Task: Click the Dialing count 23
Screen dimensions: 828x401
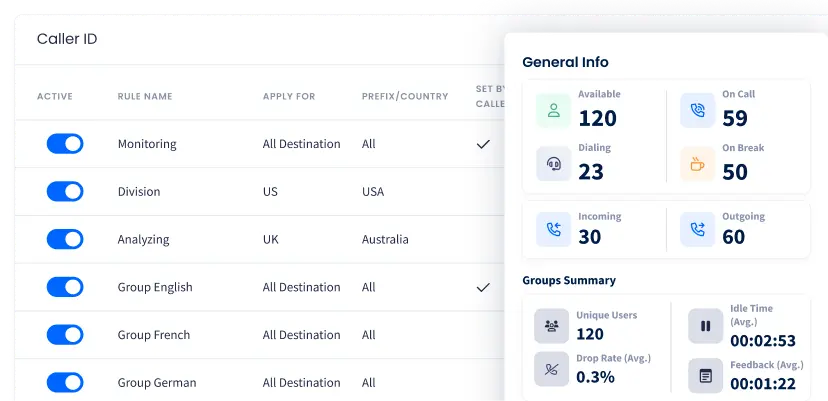Action: (591, 172)
